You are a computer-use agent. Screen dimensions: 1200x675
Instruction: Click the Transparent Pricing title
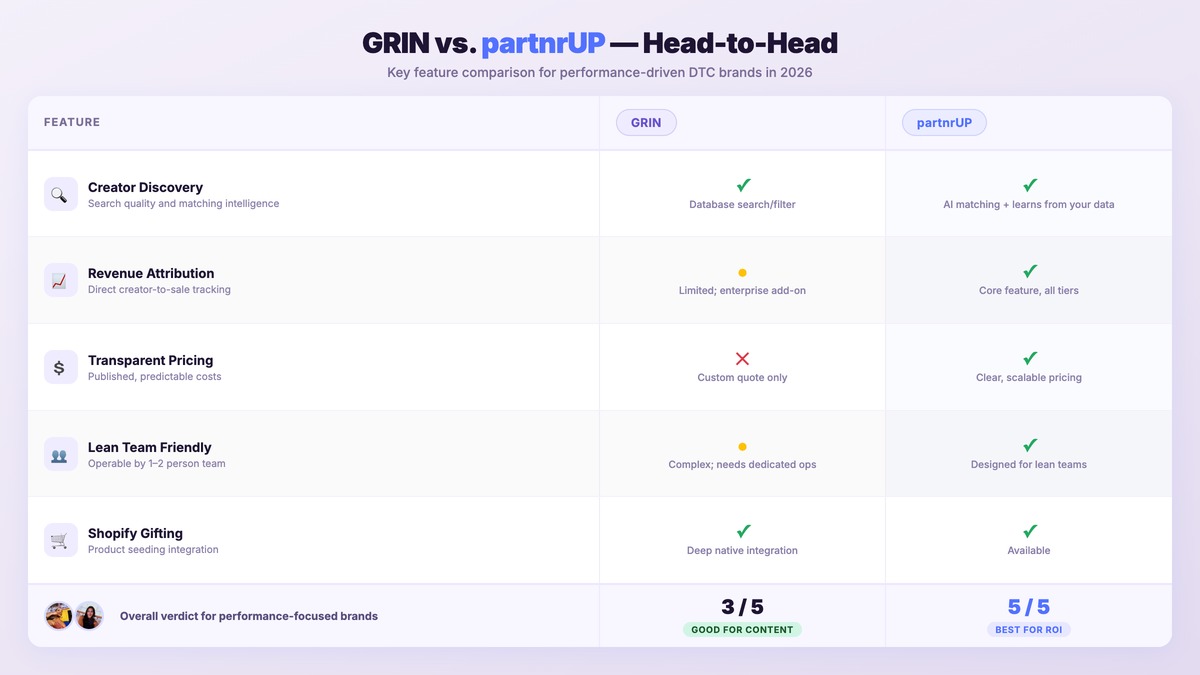click(x=150, y=360)
